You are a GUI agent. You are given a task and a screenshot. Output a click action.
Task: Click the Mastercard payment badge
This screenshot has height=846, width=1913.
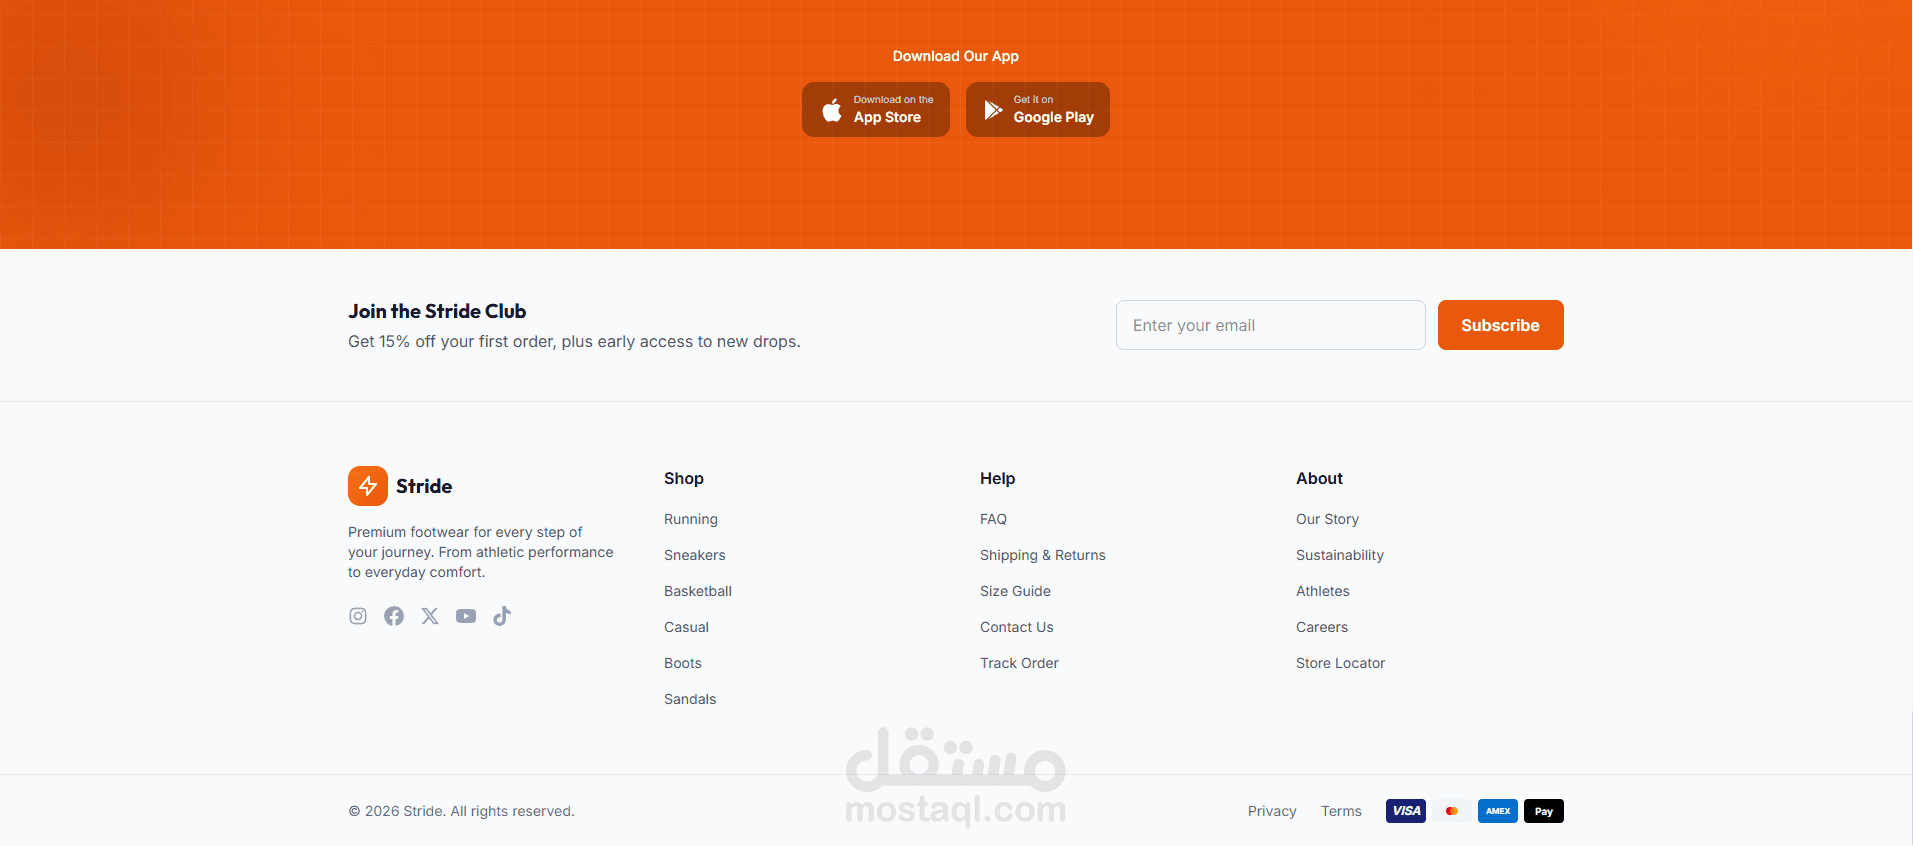(1452, 811)
